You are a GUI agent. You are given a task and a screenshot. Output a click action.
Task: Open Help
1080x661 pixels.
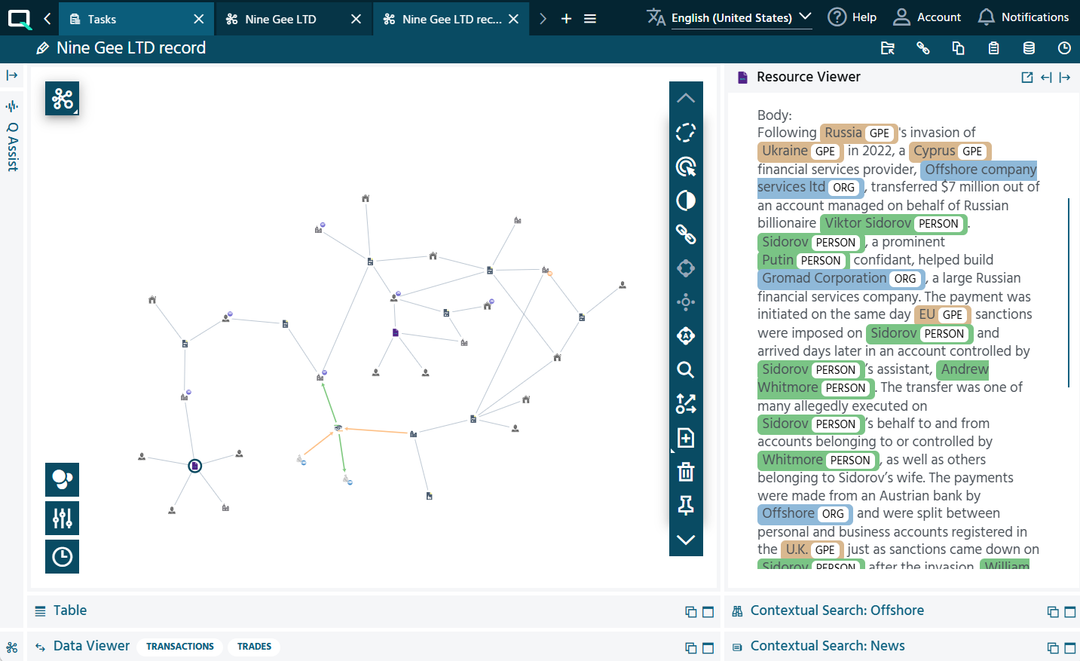[x=851, y=16]
